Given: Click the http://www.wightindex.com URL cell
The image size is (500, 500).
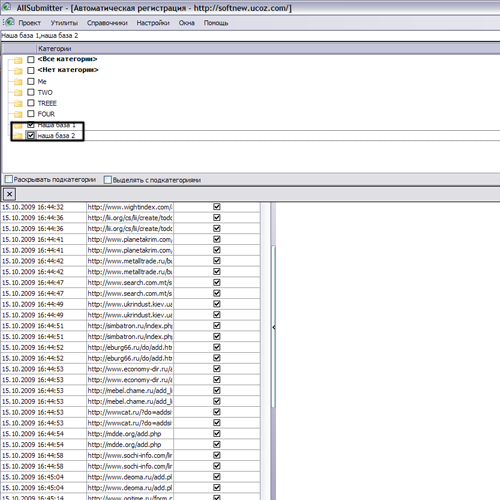Looking at the screenshot, I should coord(130,207).
